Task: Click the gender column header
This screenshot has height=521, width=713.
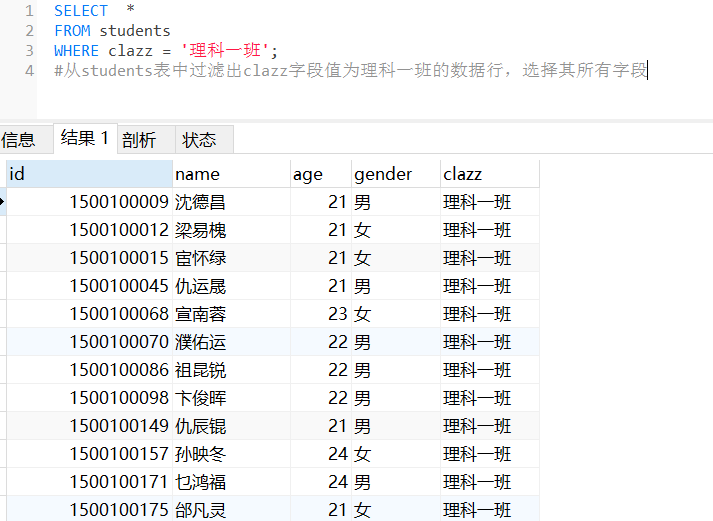Action: point(396,174)
